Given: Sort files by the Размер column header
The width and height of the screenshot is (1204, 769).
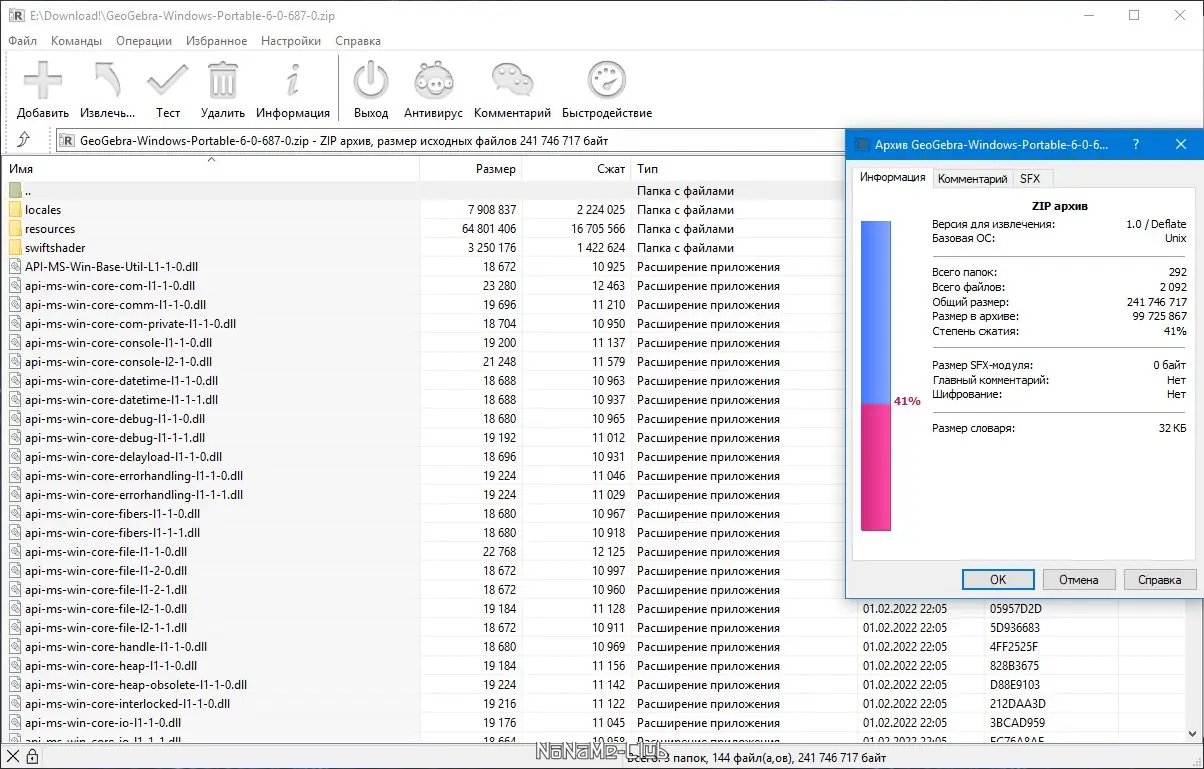Looking at the screenshot, I should [x=495, y=169].
